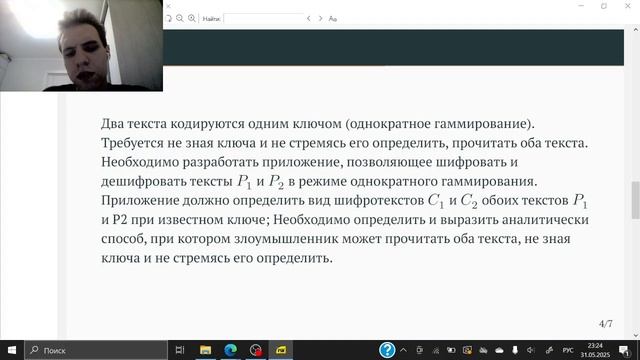The width and height of the screenshot is (640, 360).
Task: Click the dark slide header banner
Action: pyautogui.click(x=393, y=47)
